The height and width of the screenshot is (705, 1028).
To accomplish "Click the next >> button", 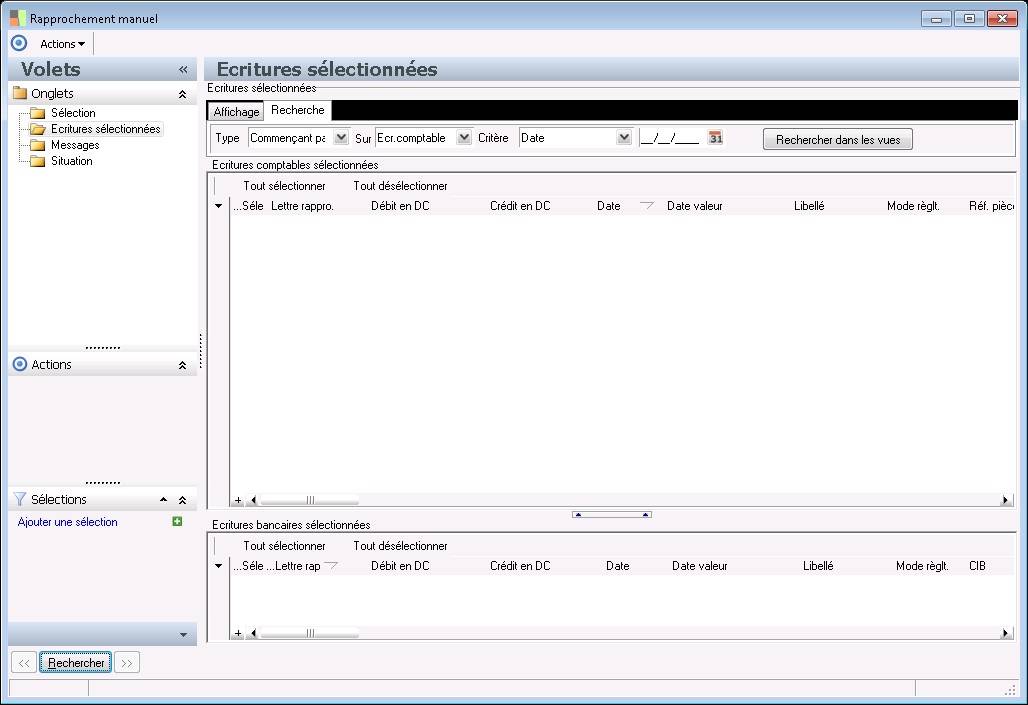I will tap(127, 663).
